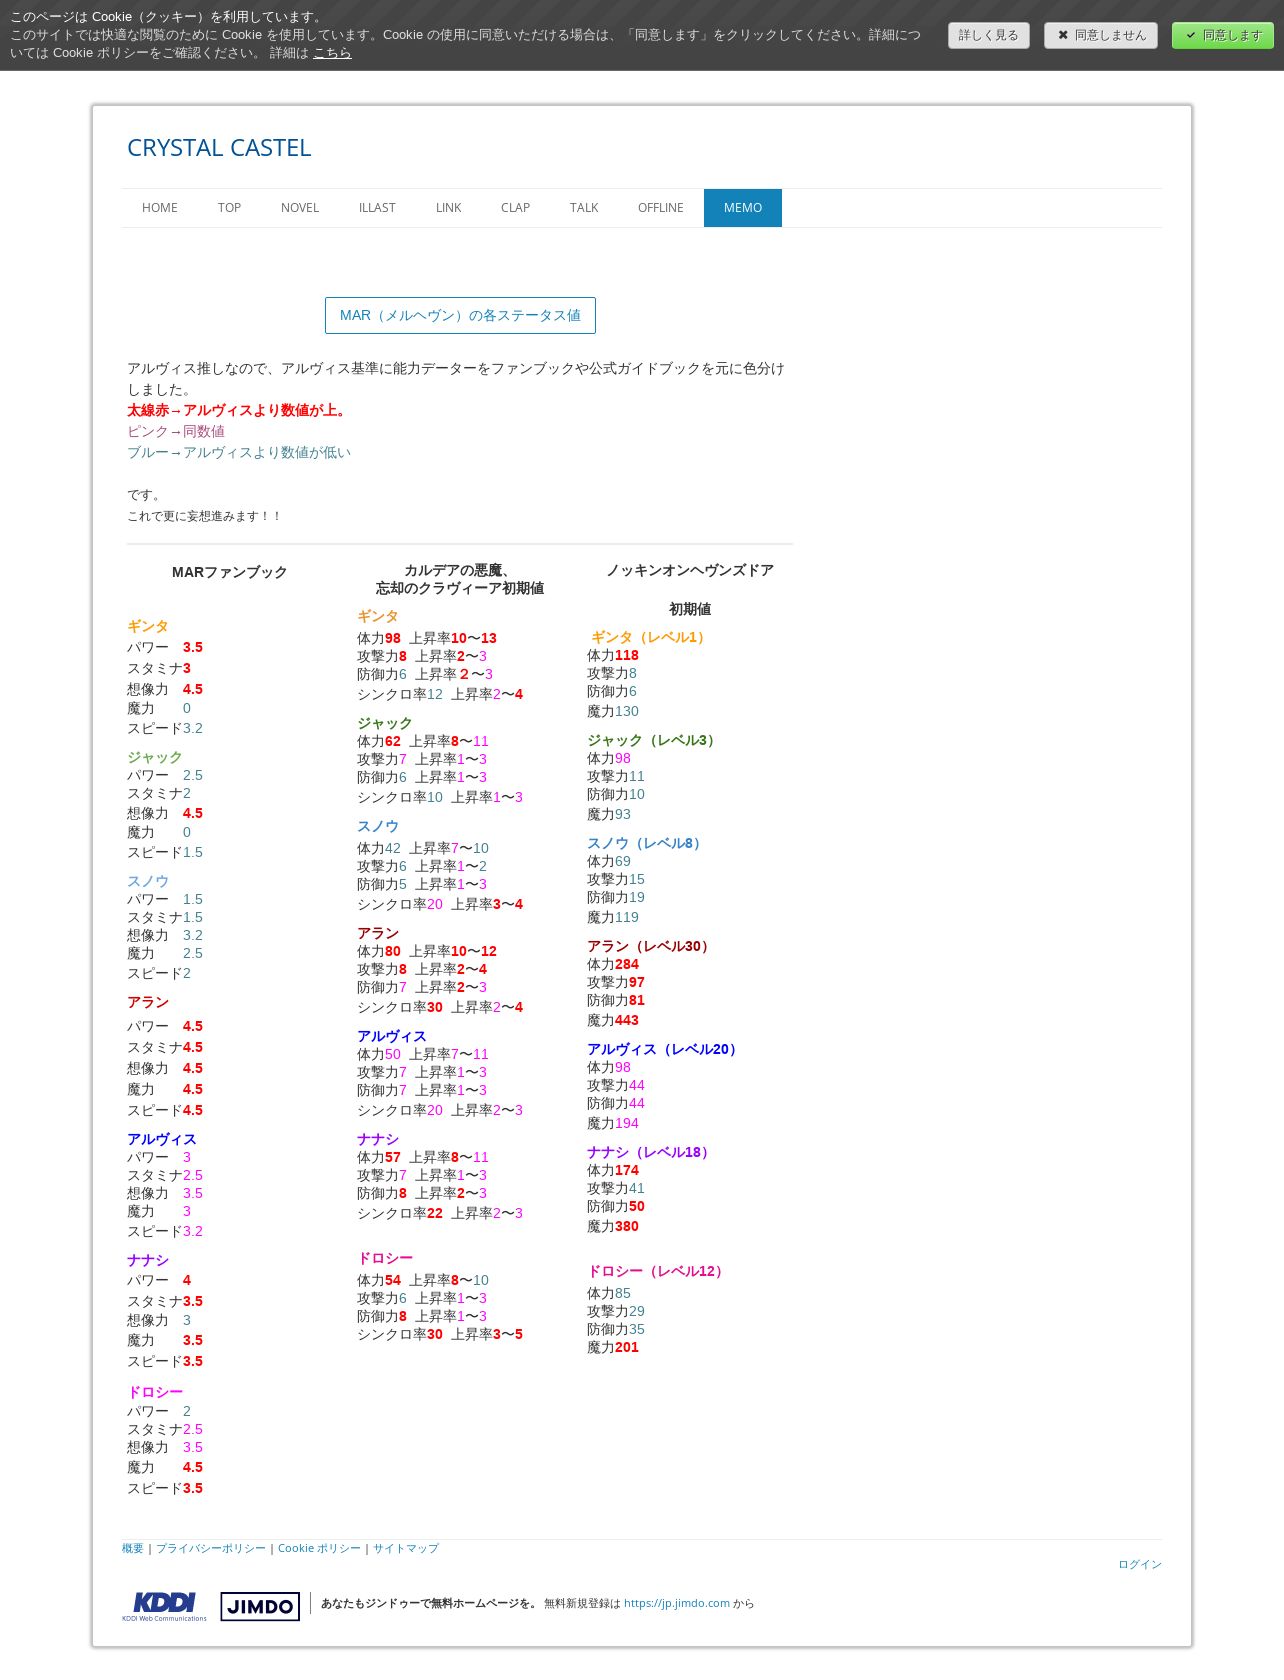Image resolution: width=1284 pixels, height=1680 pixels.
Task: Click the ノッキンオンヘヴンズドア heading
Action: [690, 570]
